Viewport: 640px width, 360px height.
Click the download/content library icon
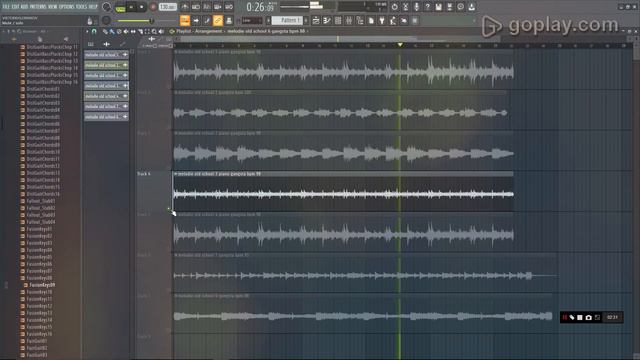click(x=471, y=7)
